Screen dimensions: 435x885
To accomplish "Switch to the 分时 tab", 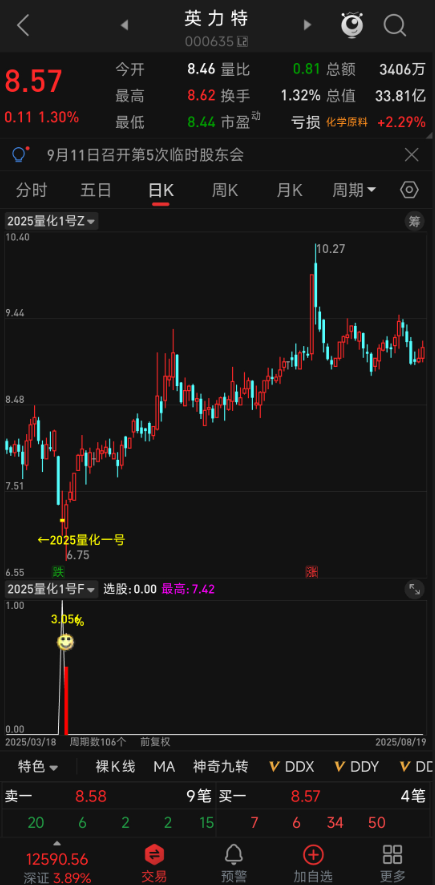I will click(x=32, y=190).
